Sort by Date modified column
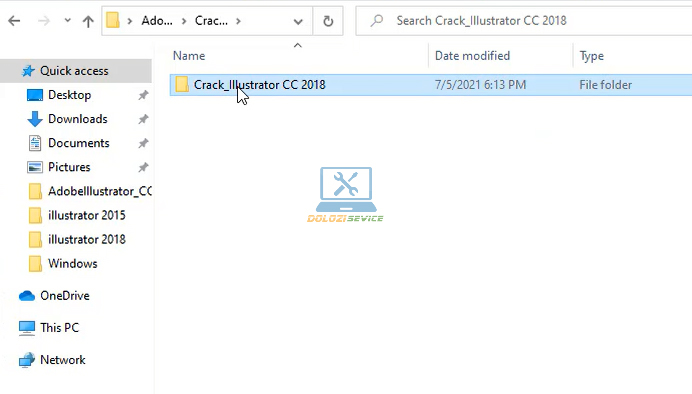692x394 pixels. pos(472,56)
